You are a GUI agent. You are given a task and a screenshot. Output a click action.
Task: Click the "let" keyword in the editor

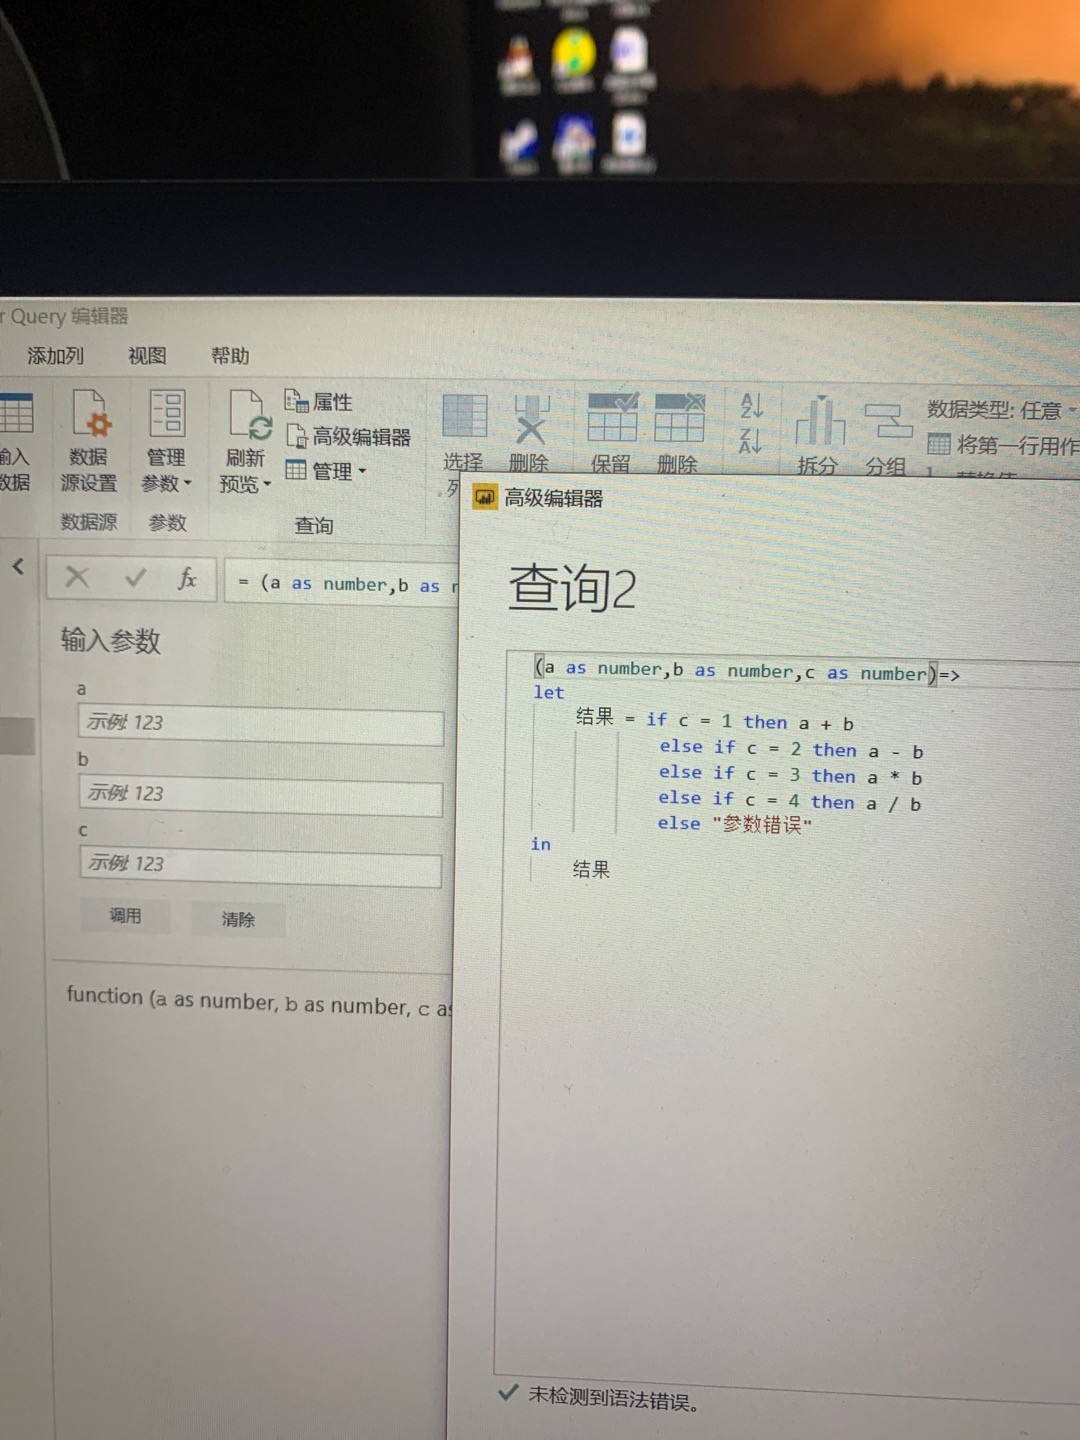[x=548, y=692]
